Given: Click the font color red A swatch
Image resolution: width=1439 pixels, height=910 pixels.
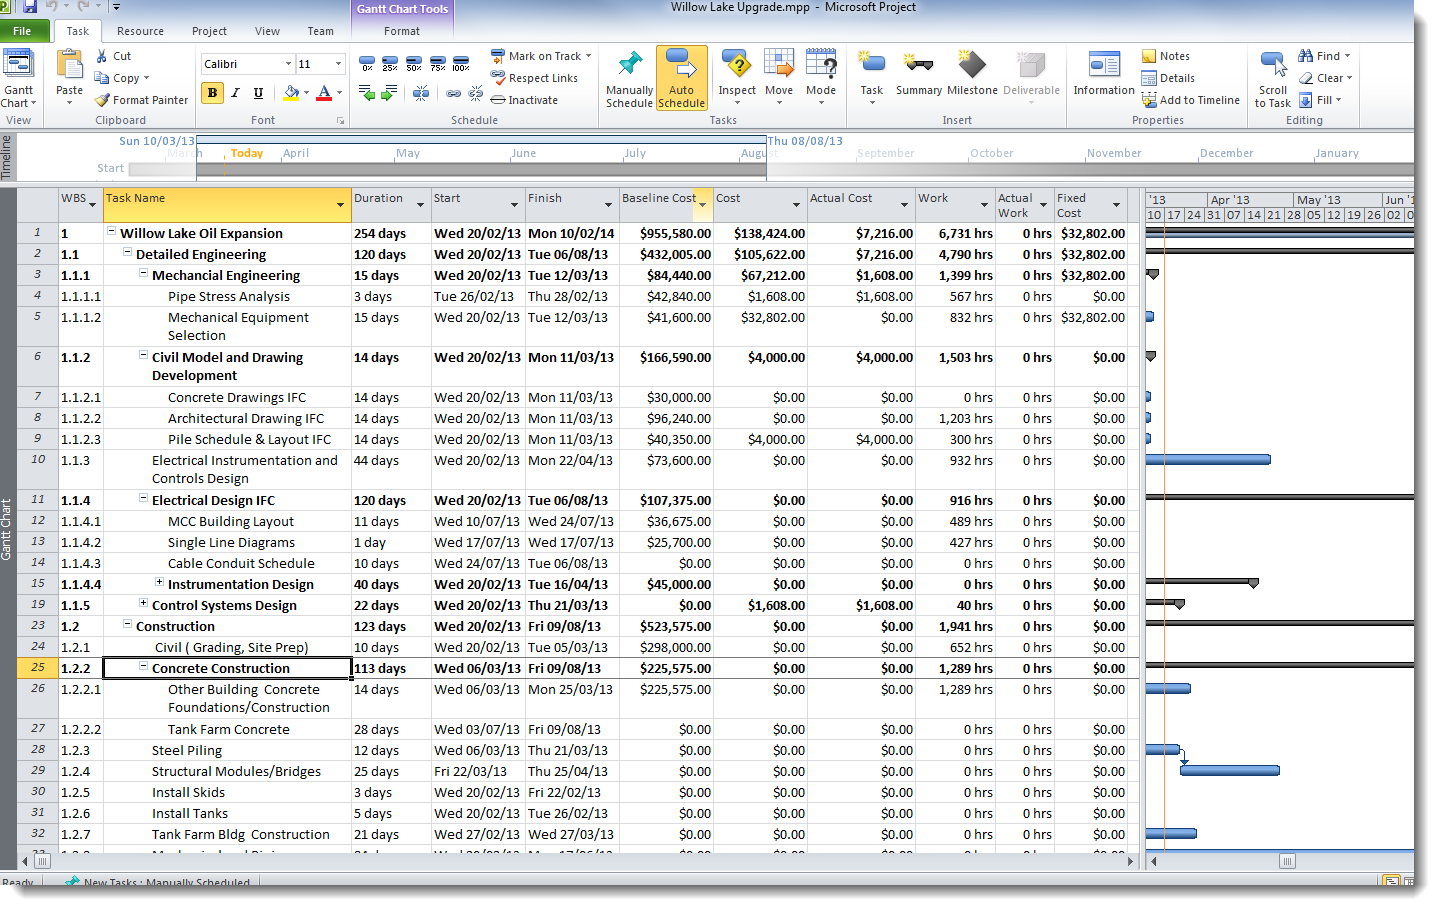Looking at the screenshot, I should (323, 93).
